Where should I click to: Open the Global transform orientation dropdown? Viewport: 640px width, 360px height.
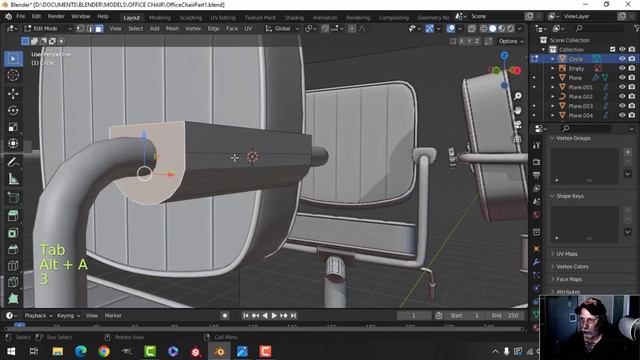pos(282,29)
